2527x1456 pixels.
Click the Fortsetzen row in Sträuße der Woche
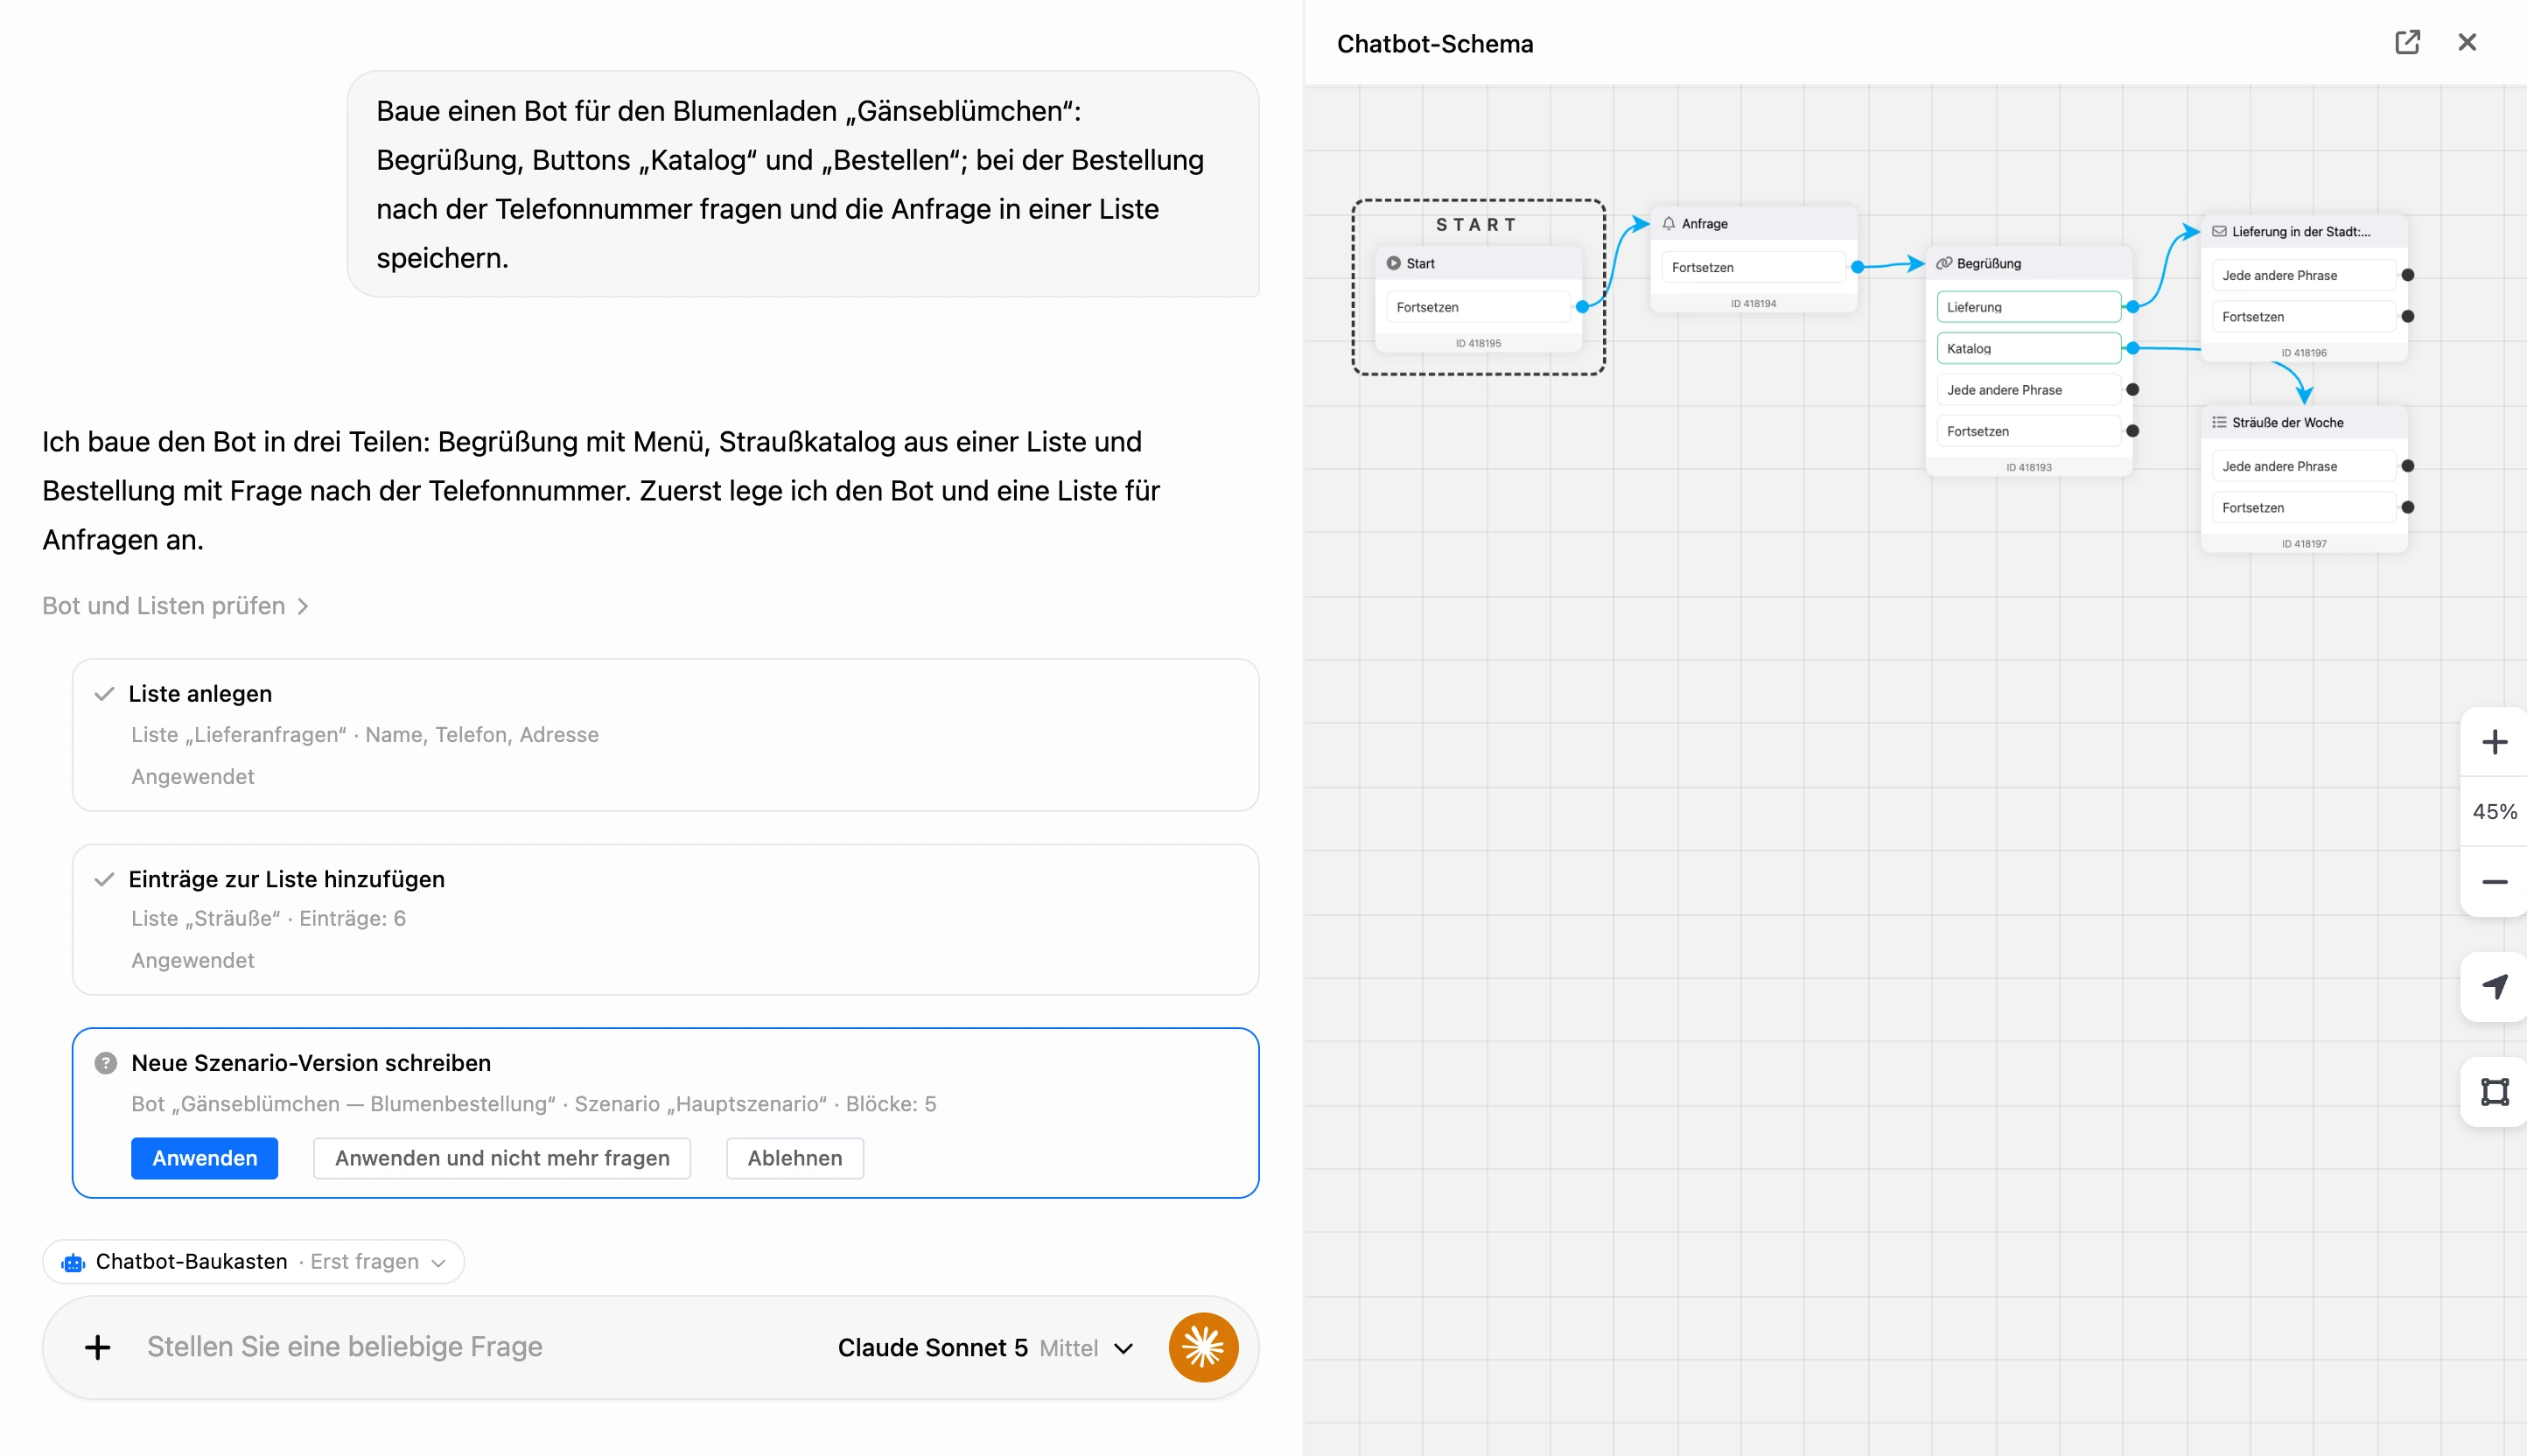coord(2303,508)
